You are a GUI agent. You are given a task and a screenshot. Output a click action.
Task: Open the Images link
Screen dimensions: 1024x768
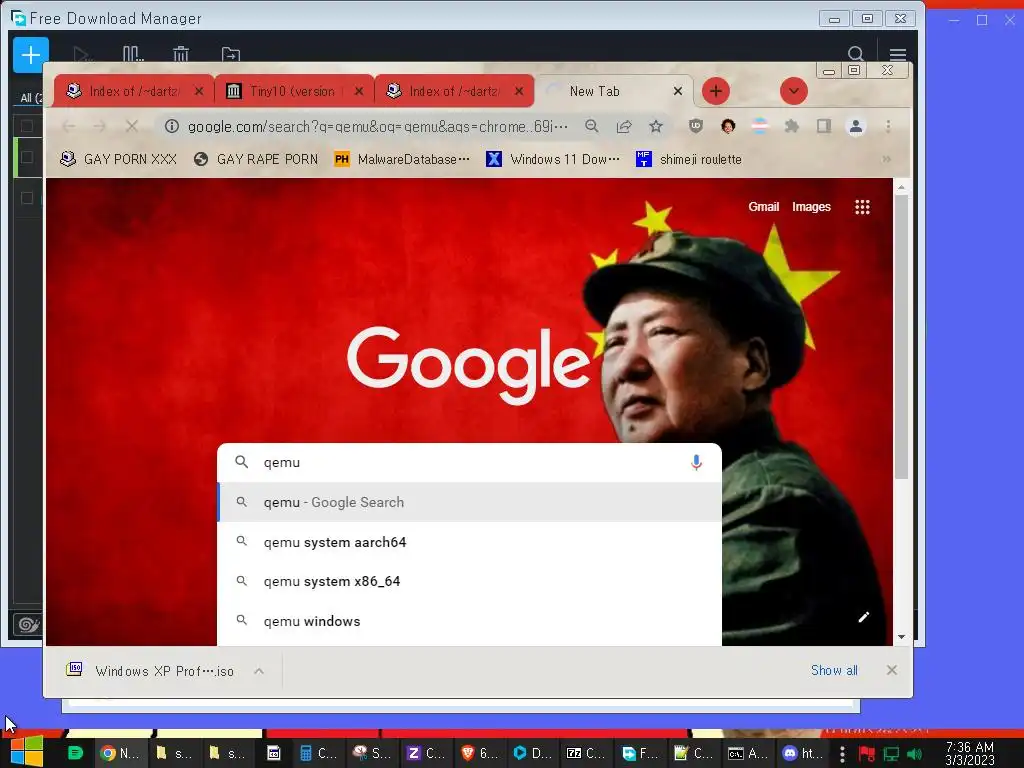811,206
